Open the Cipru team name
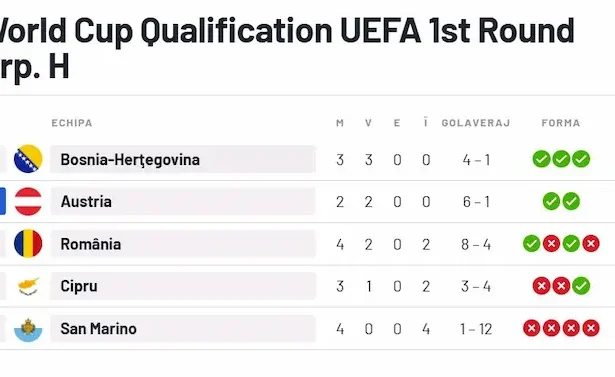Viewport: 615px width, 377px height. pyautogui.click(x=79, y=286)
